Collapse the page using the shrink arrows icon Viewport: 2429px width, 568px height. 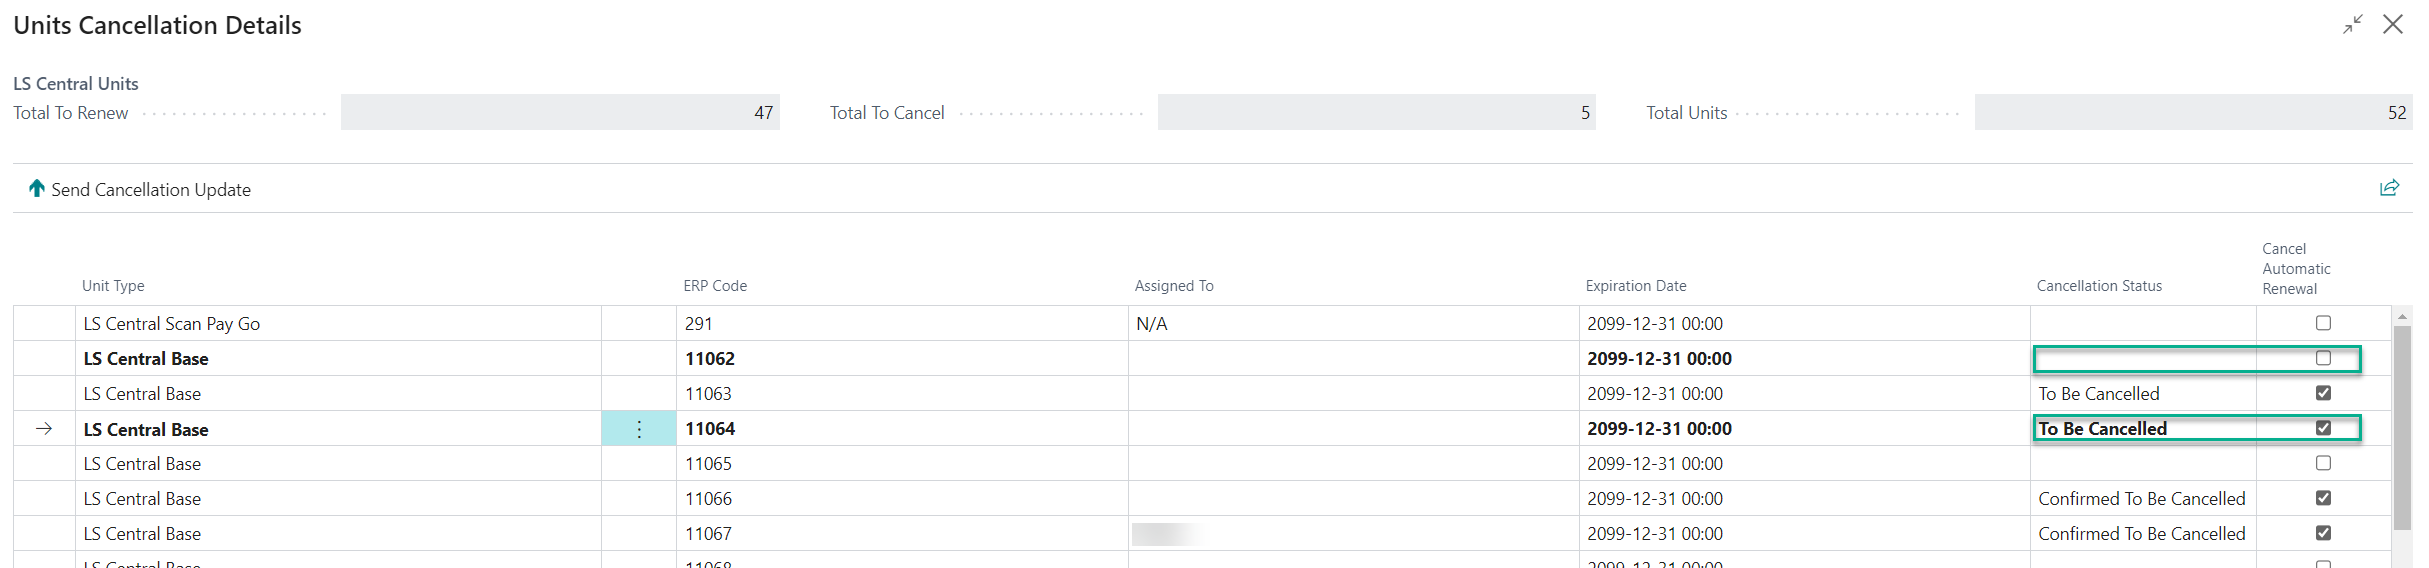pos(2353,25)
